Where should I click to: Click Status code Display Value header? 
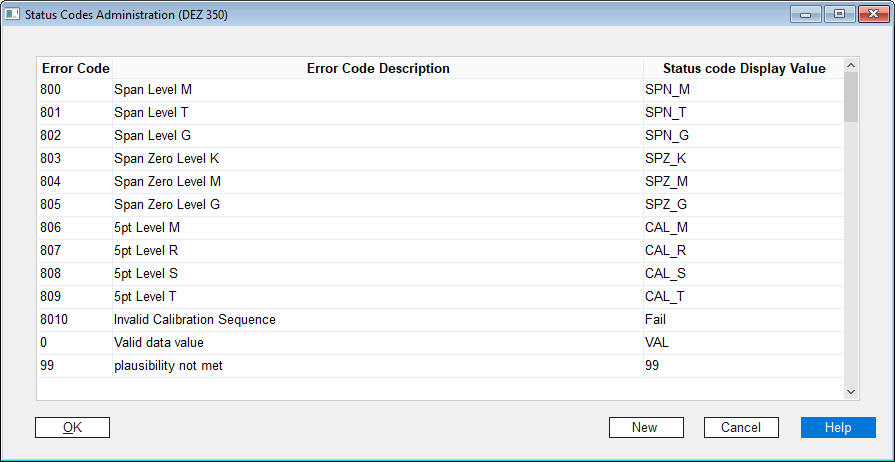(x=744, y=69)
